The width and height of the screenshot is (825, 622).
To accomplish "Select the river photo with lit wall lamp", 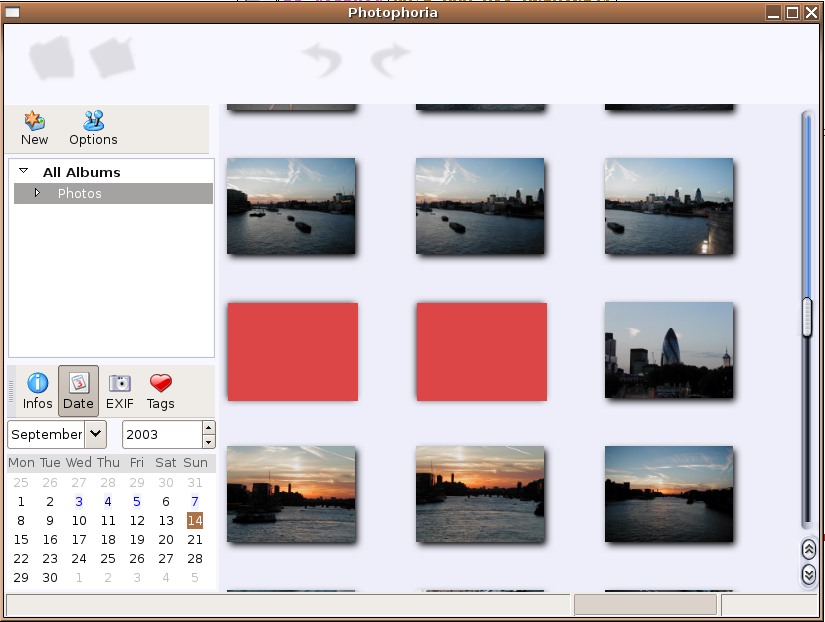I will pos(669,206).
